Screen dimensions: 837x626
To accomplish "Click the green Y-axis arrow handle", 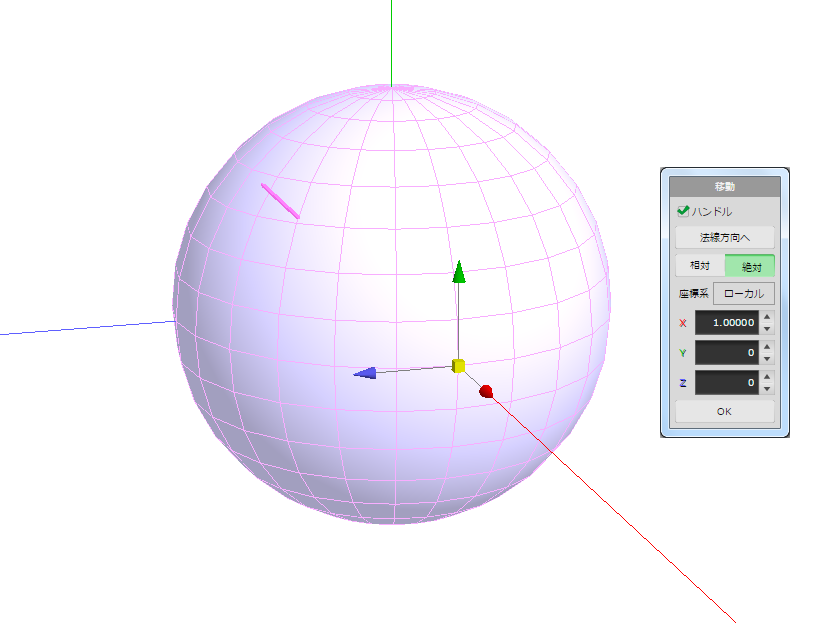I will [458, 273].
